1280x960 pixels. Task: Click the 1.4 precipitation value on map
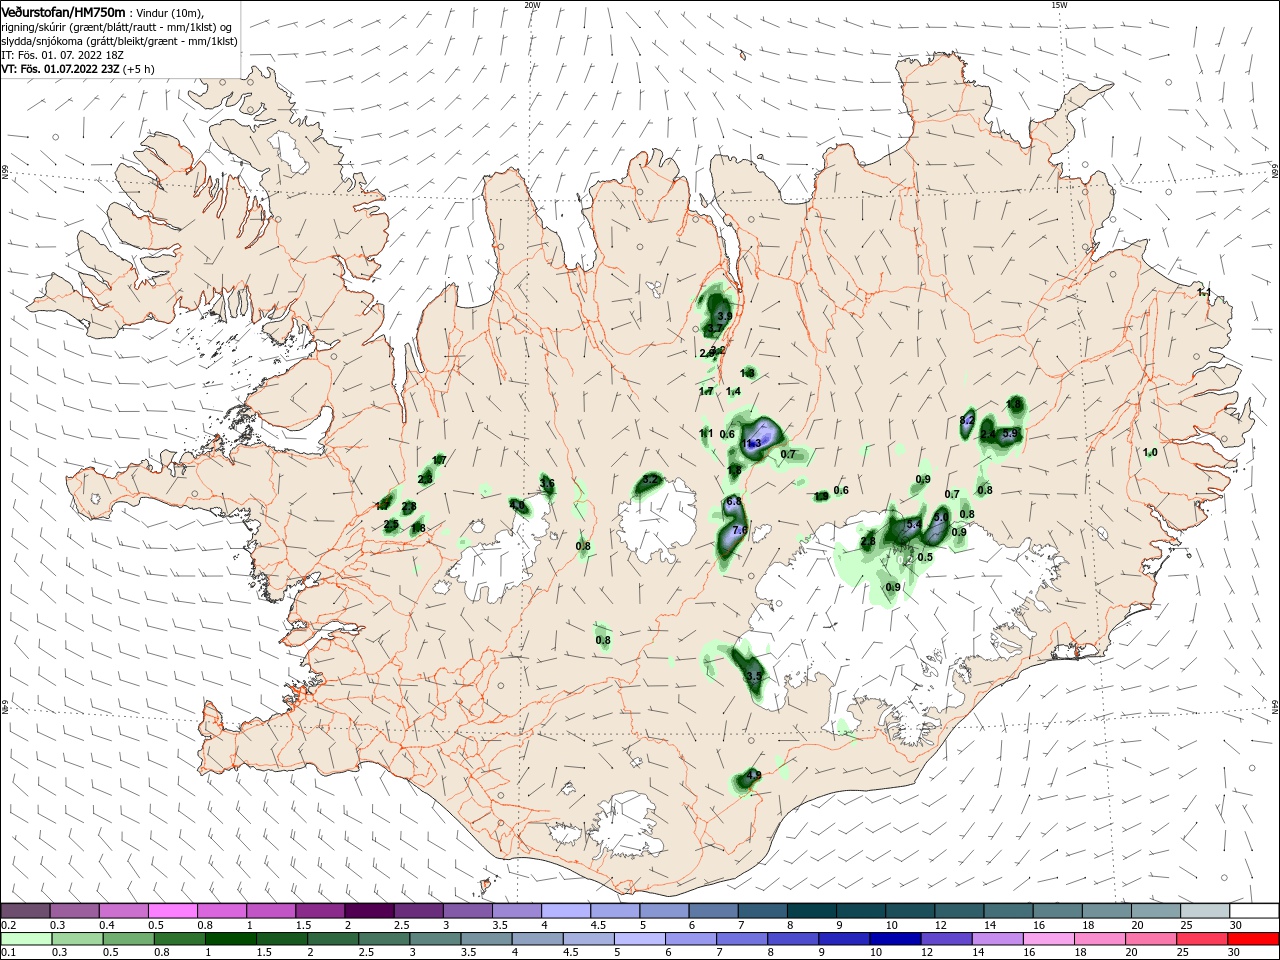[733, 392]
